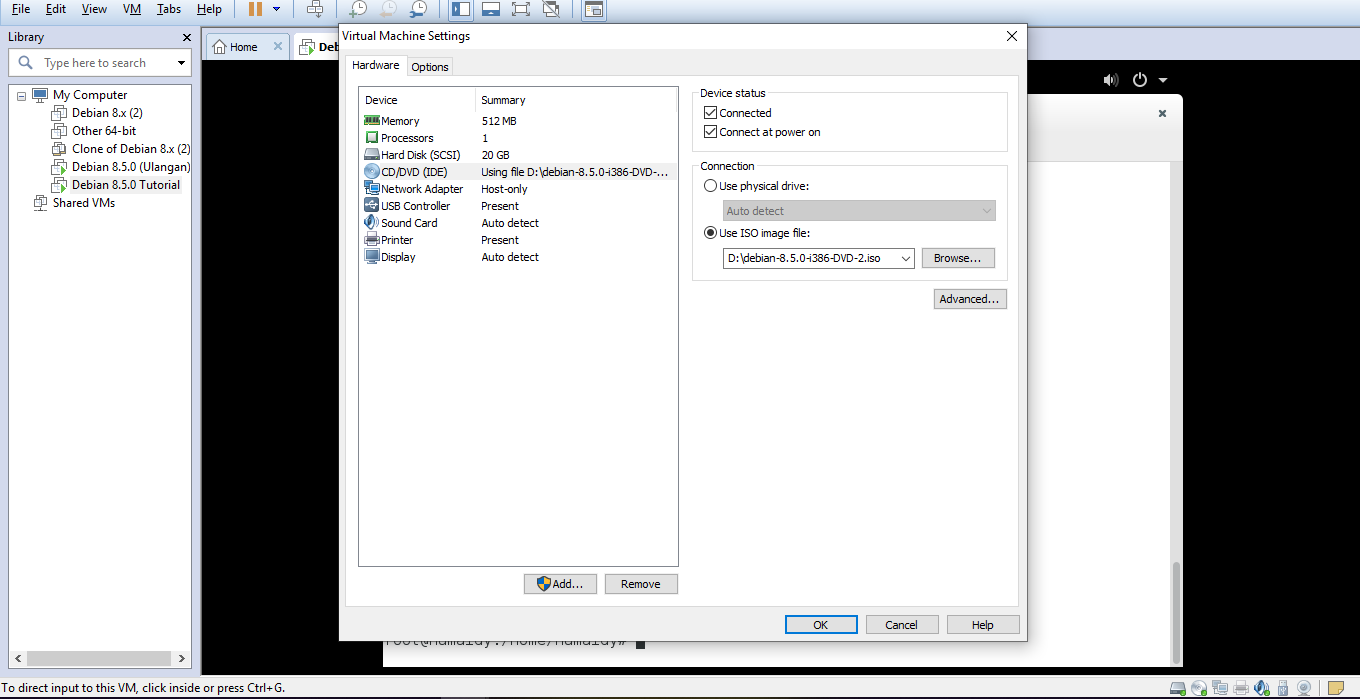Select Memory device row

518,121
